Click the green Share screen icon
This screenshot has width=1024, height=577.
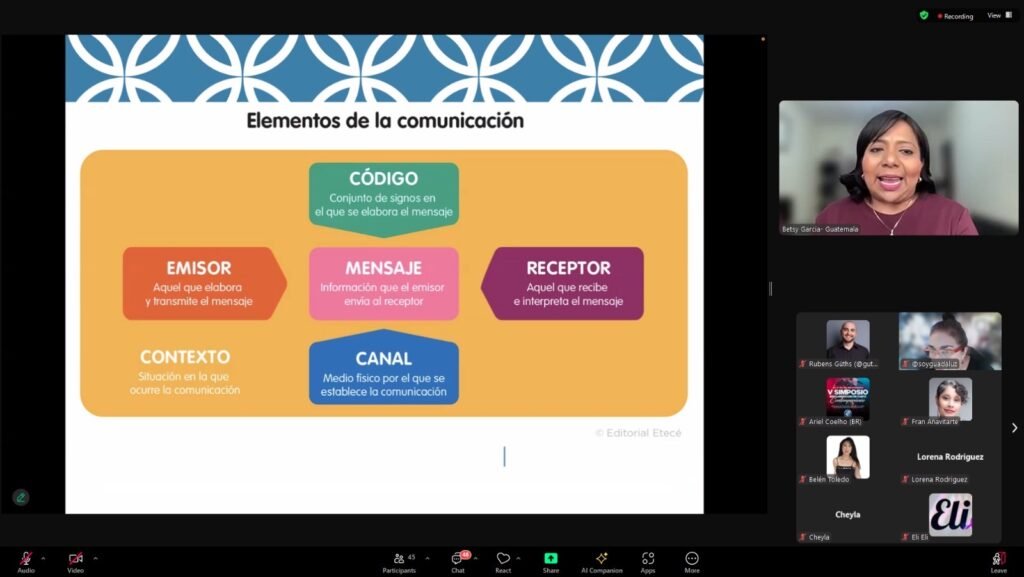[551, 558]
